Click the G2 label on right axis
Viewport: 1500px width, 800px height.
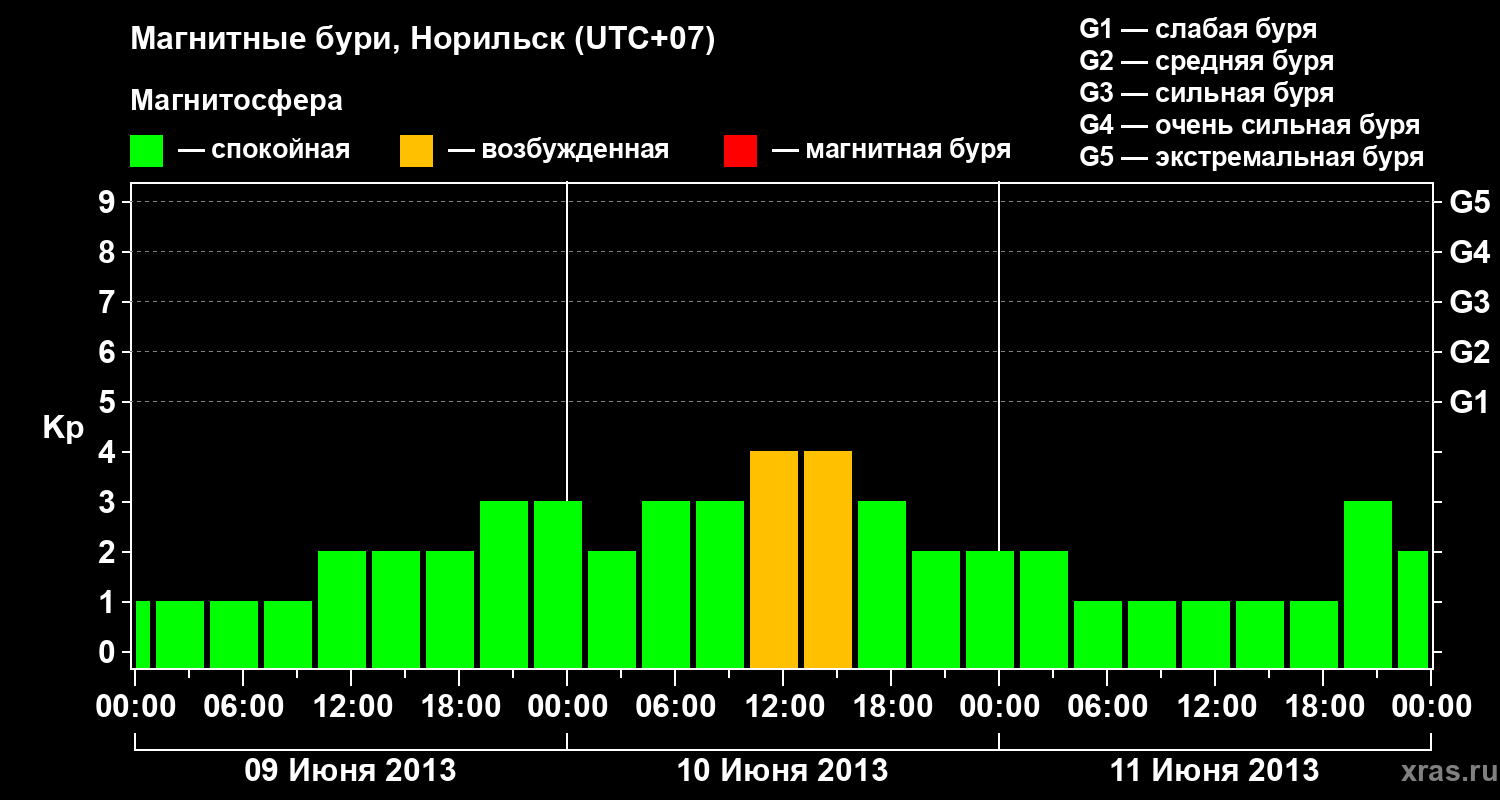[x=1469, y=352]
